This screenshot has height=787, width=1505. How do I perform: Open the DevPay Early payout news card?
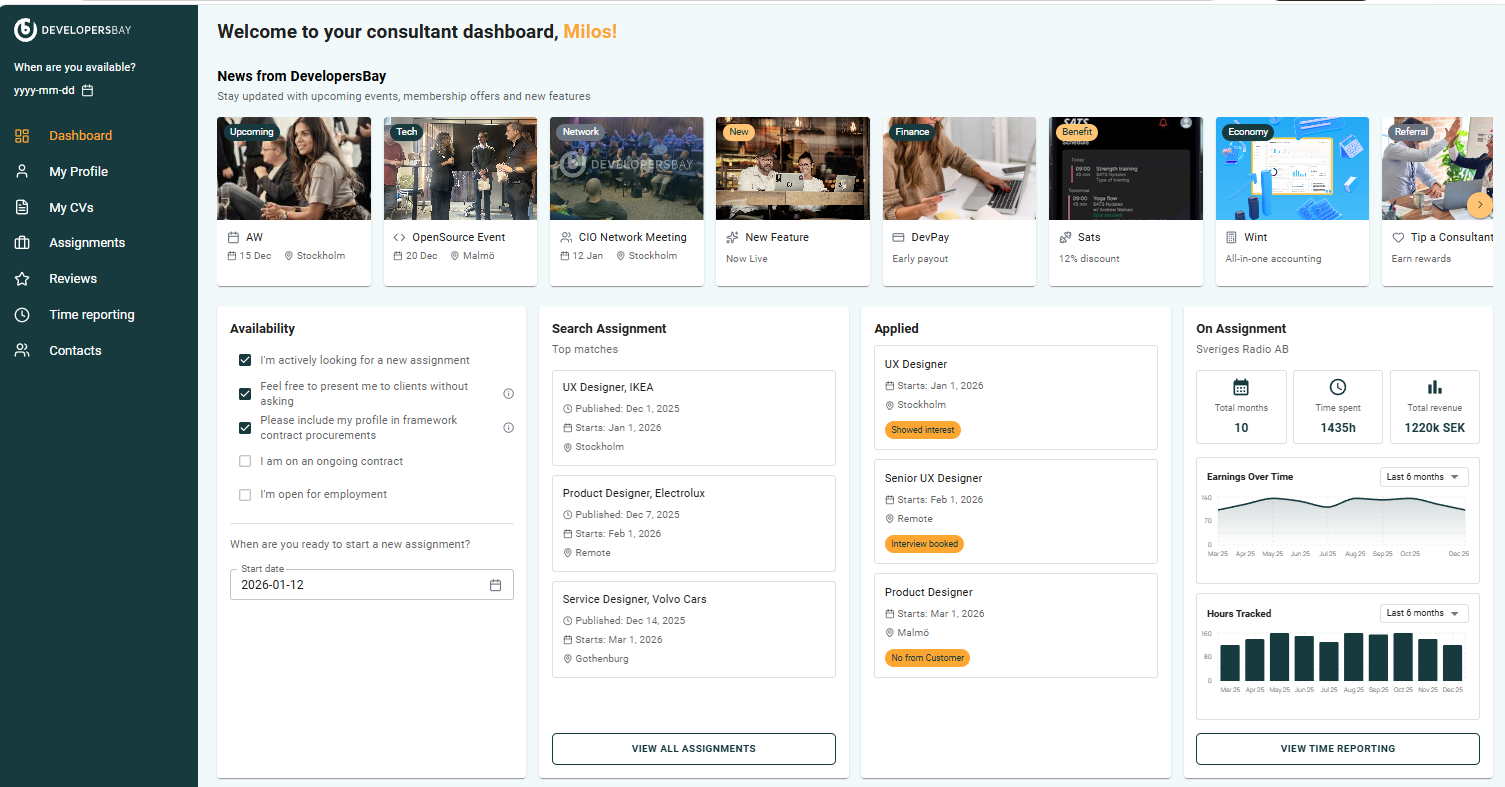[959, 201]
